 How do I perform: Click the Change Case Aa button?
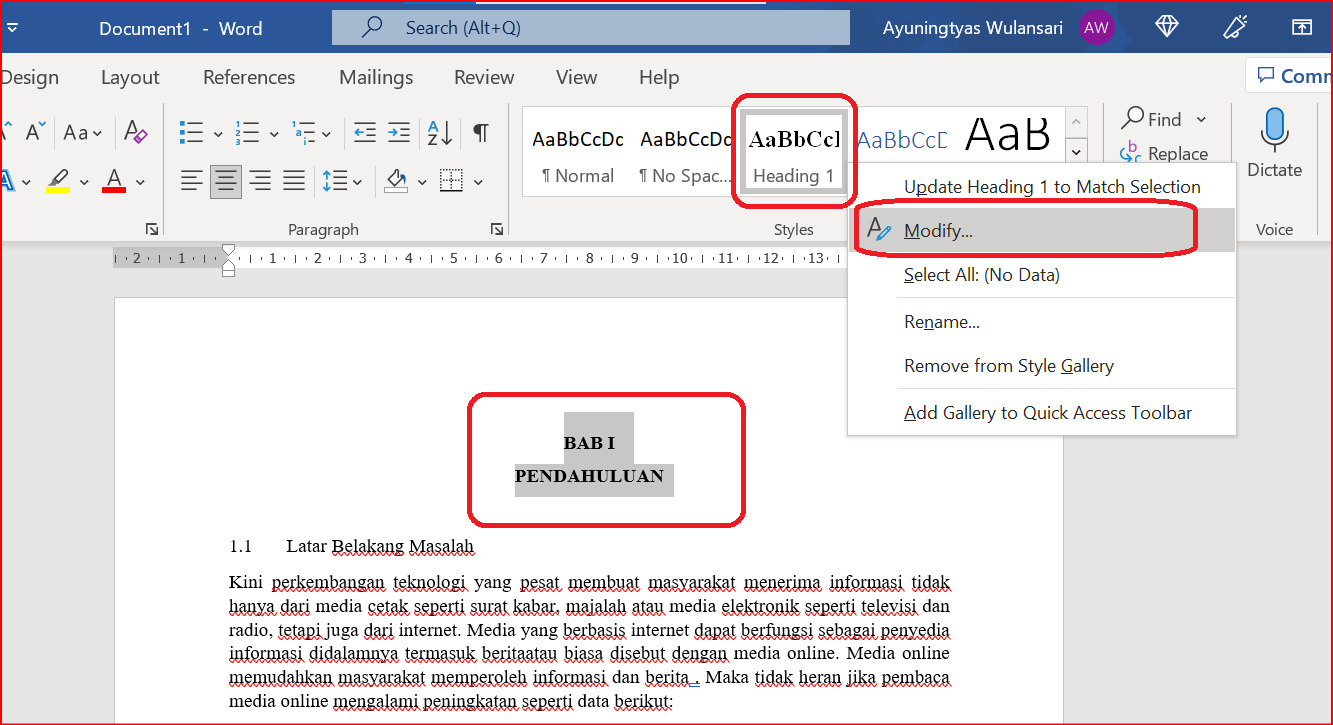[x=83, y=132]
